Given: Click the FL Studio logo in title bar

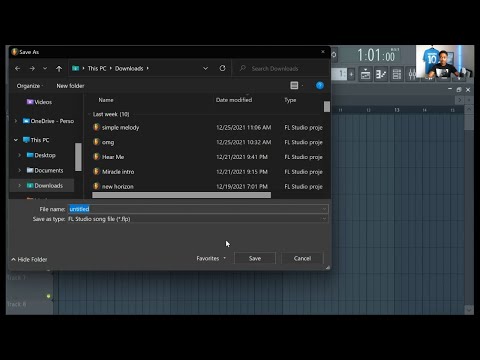Looking at the screenshot, I should 14,52.
